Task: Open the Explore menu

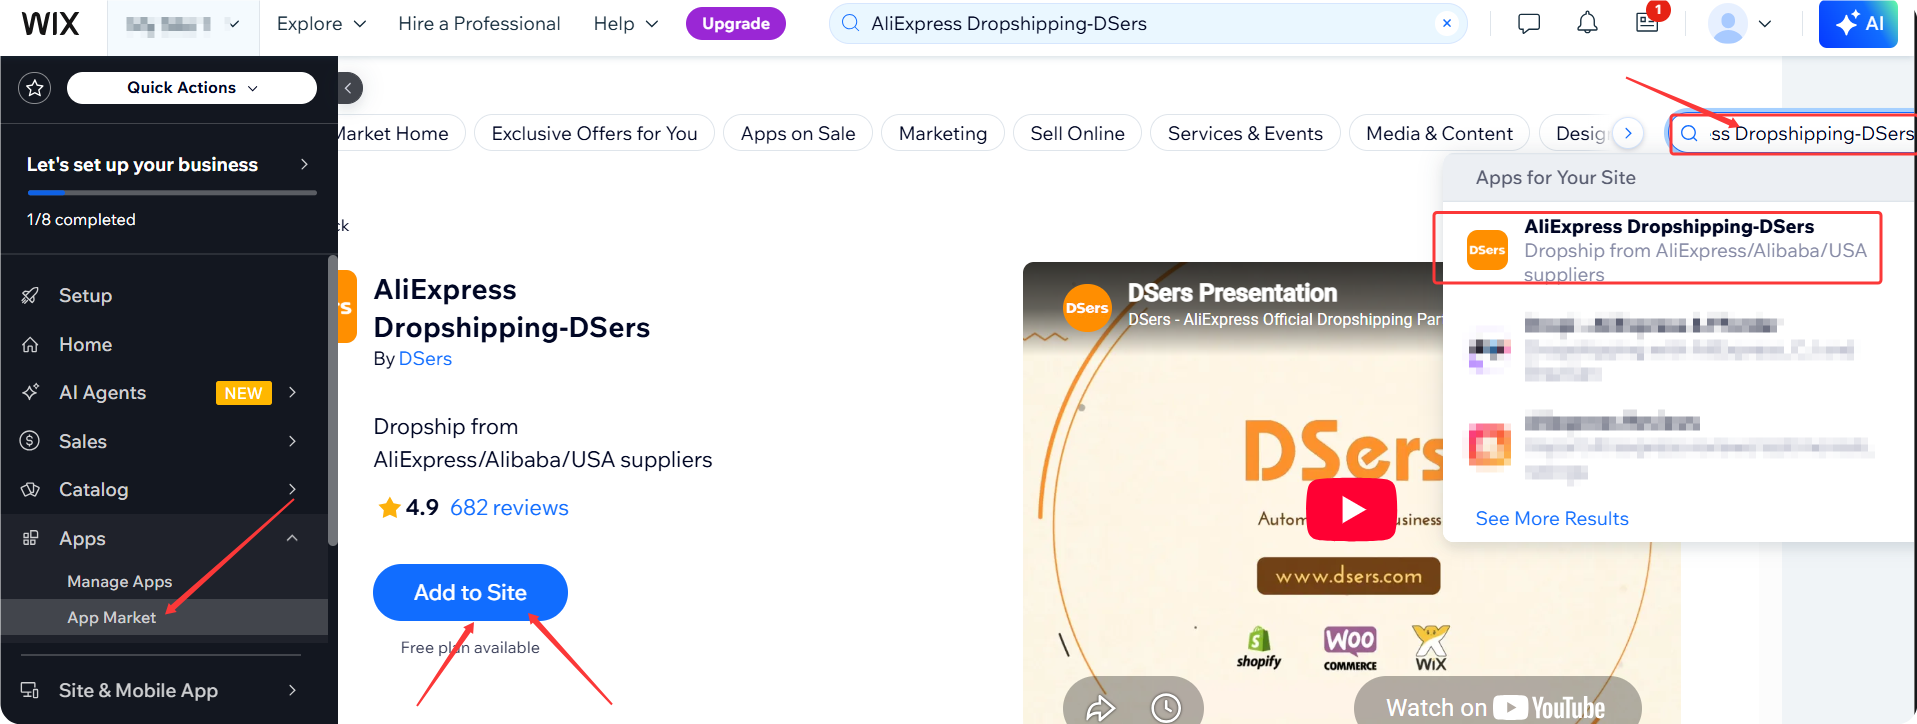Action: coord(321,24)
